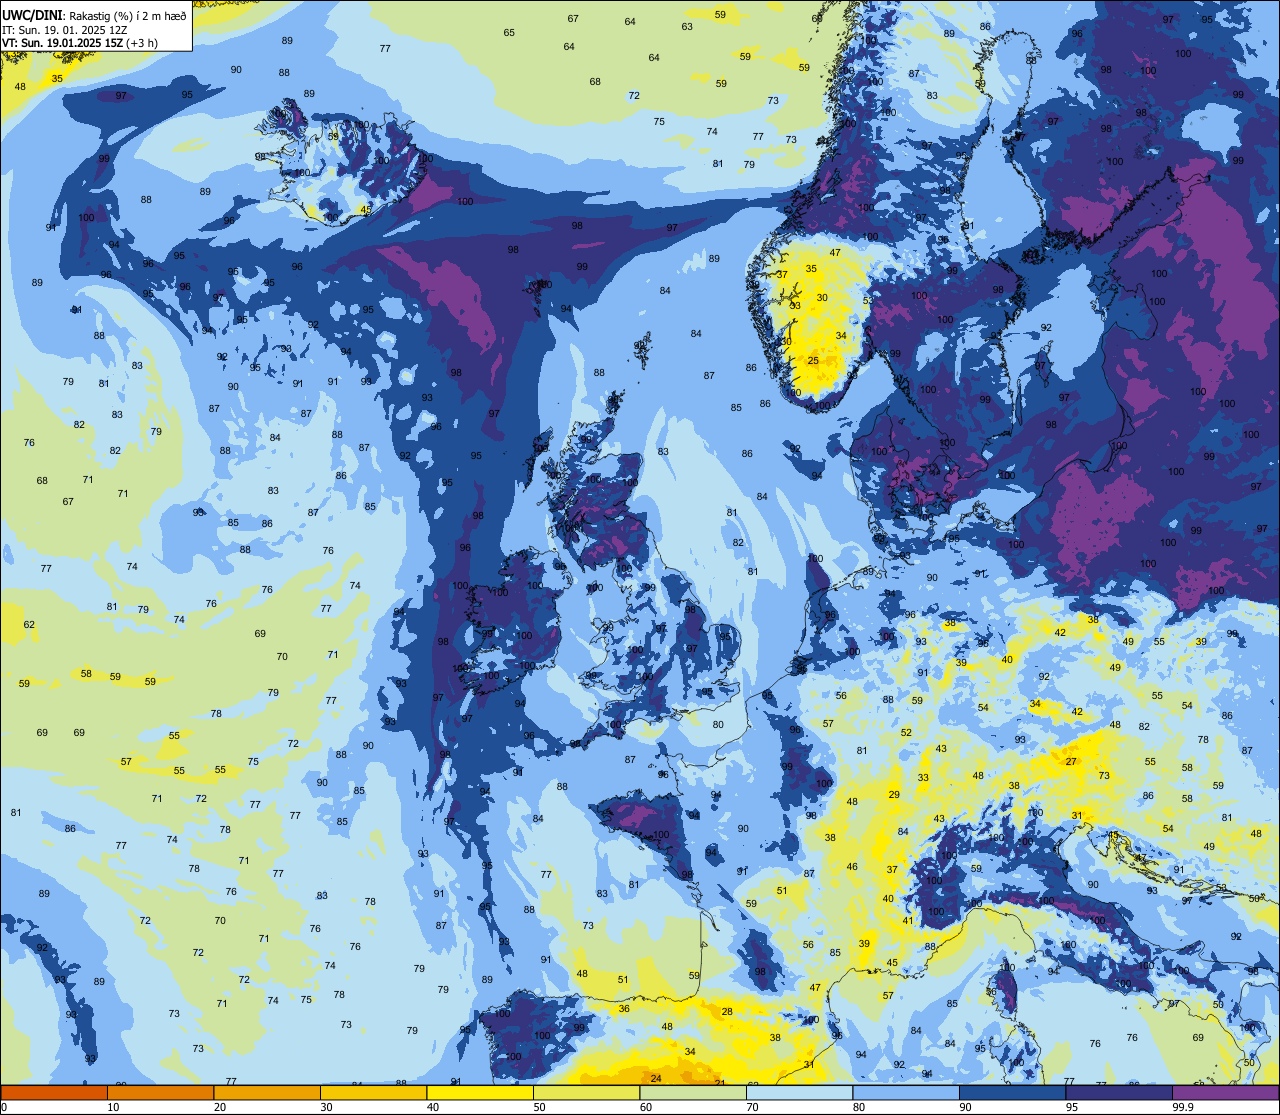The height and width of the screenshot is (1115, 1280).
Task: Click the 70–80 pale blue legend swatch
Action: click(x=799, y=1092)
